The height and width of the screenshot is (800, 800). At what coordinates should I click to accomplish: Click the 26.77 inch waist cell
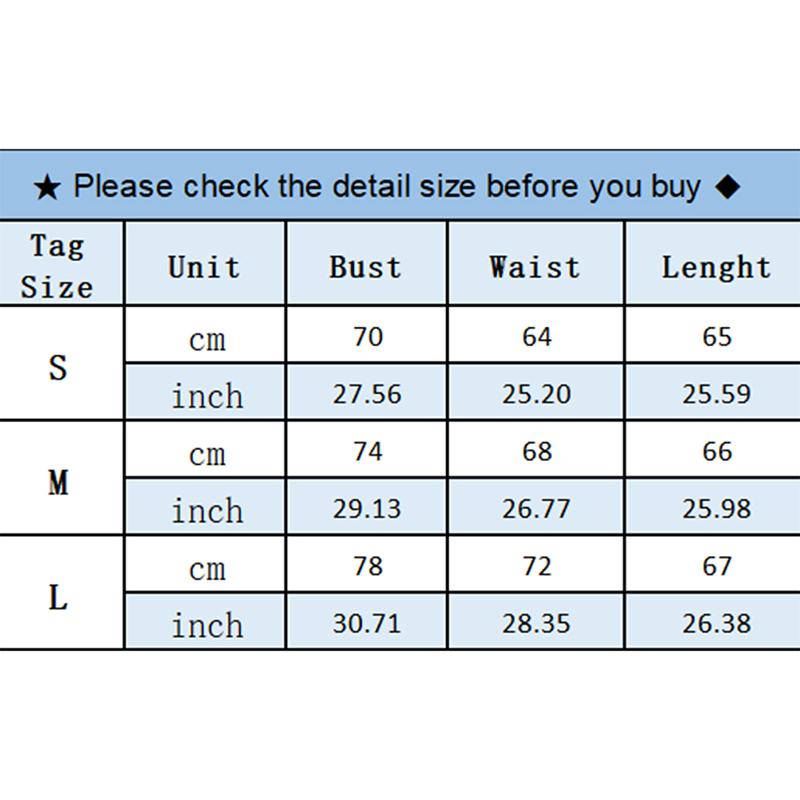coord(536,509)
